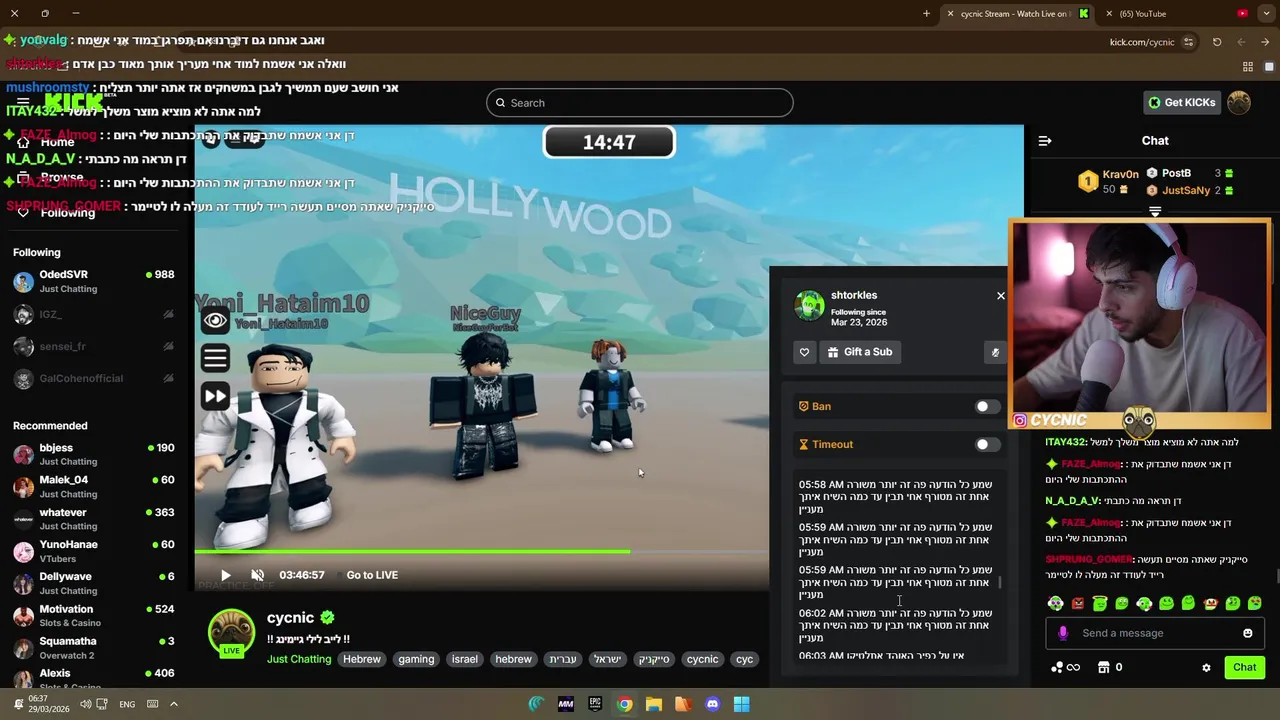Open the cycnic channel name link

pyautogui.click(x=290, y=618)
